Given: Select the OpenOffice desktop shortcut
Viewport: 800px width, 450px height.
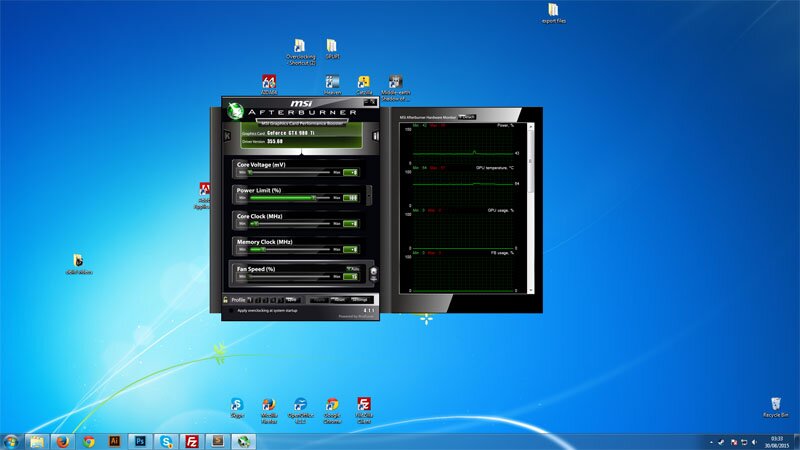Looking at the screenshot, I should tap(301, 411).
